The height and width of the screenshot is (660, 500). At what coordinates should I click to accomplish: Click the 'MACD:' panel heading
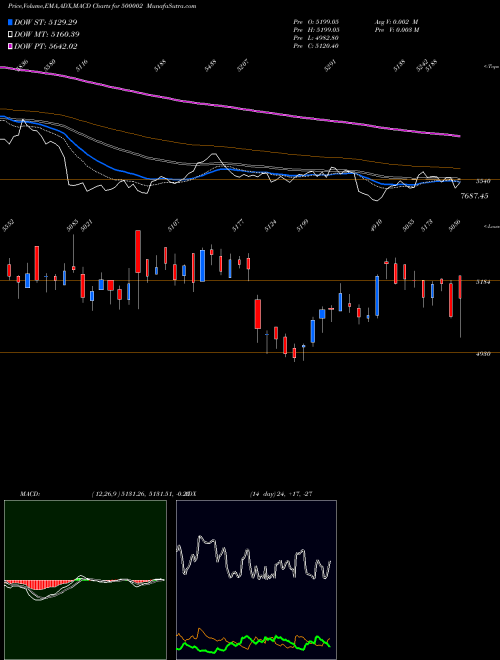coord(29,494)
